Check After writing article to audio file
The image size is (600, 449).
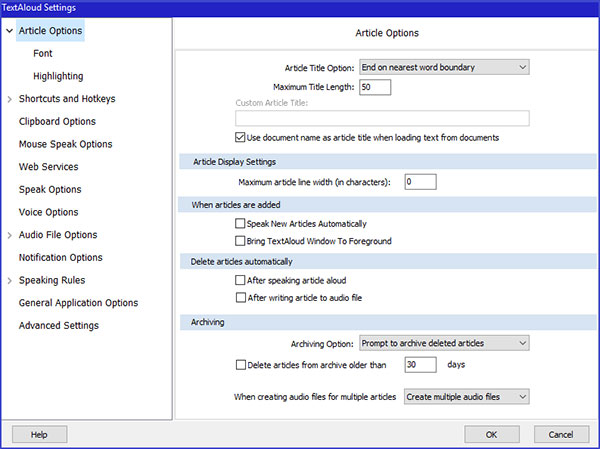point(240,298)
